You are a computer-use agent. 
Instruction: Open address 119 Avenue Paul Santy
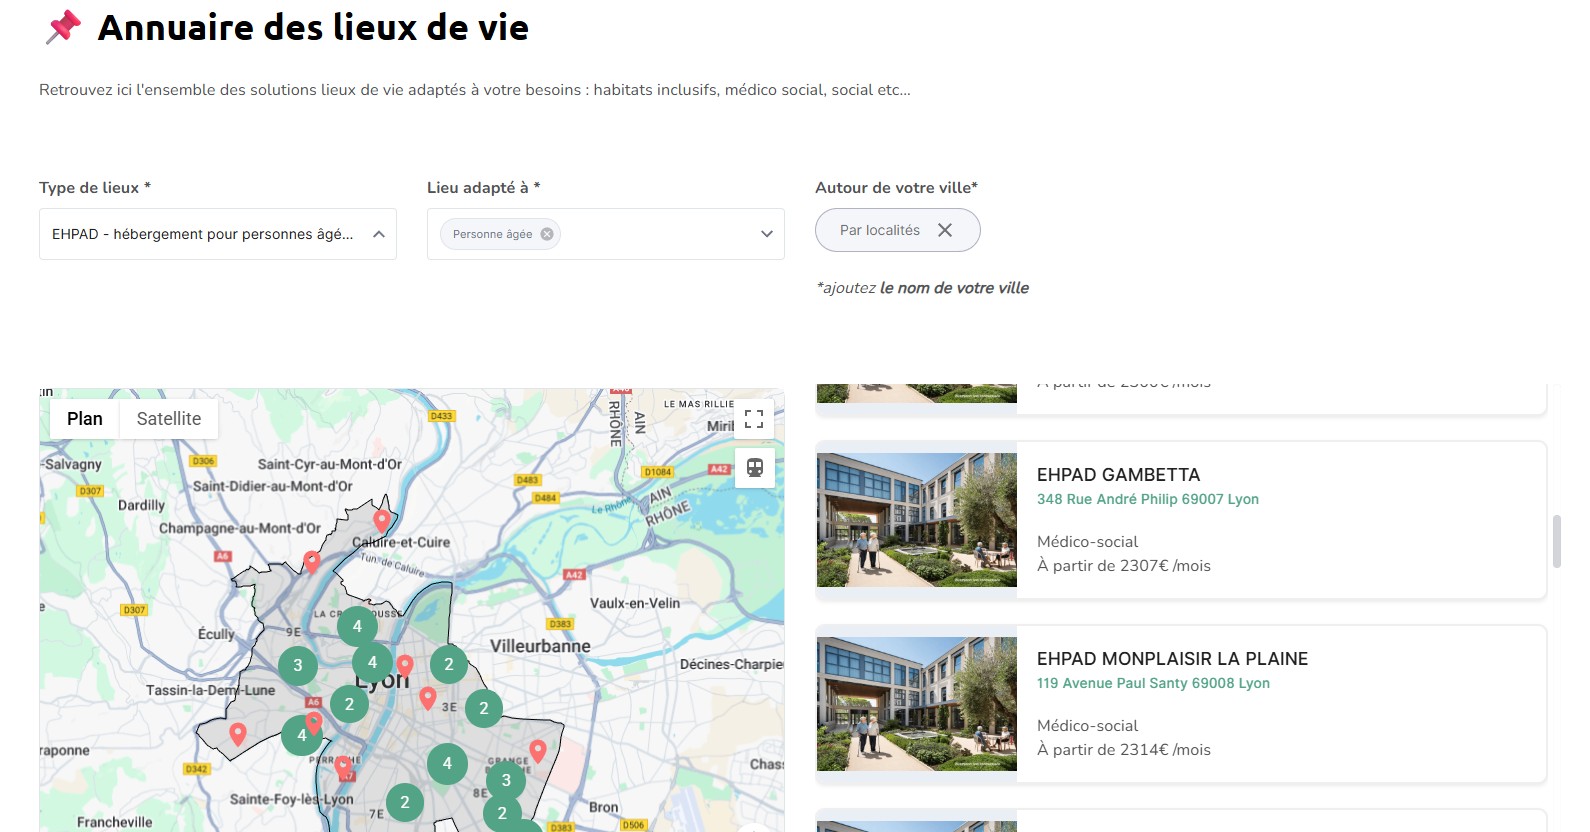[1153, 683]
